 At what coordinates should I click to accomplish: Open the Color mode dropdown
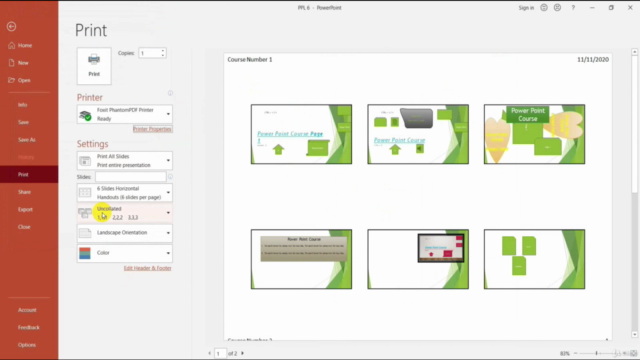coord(124,253)
